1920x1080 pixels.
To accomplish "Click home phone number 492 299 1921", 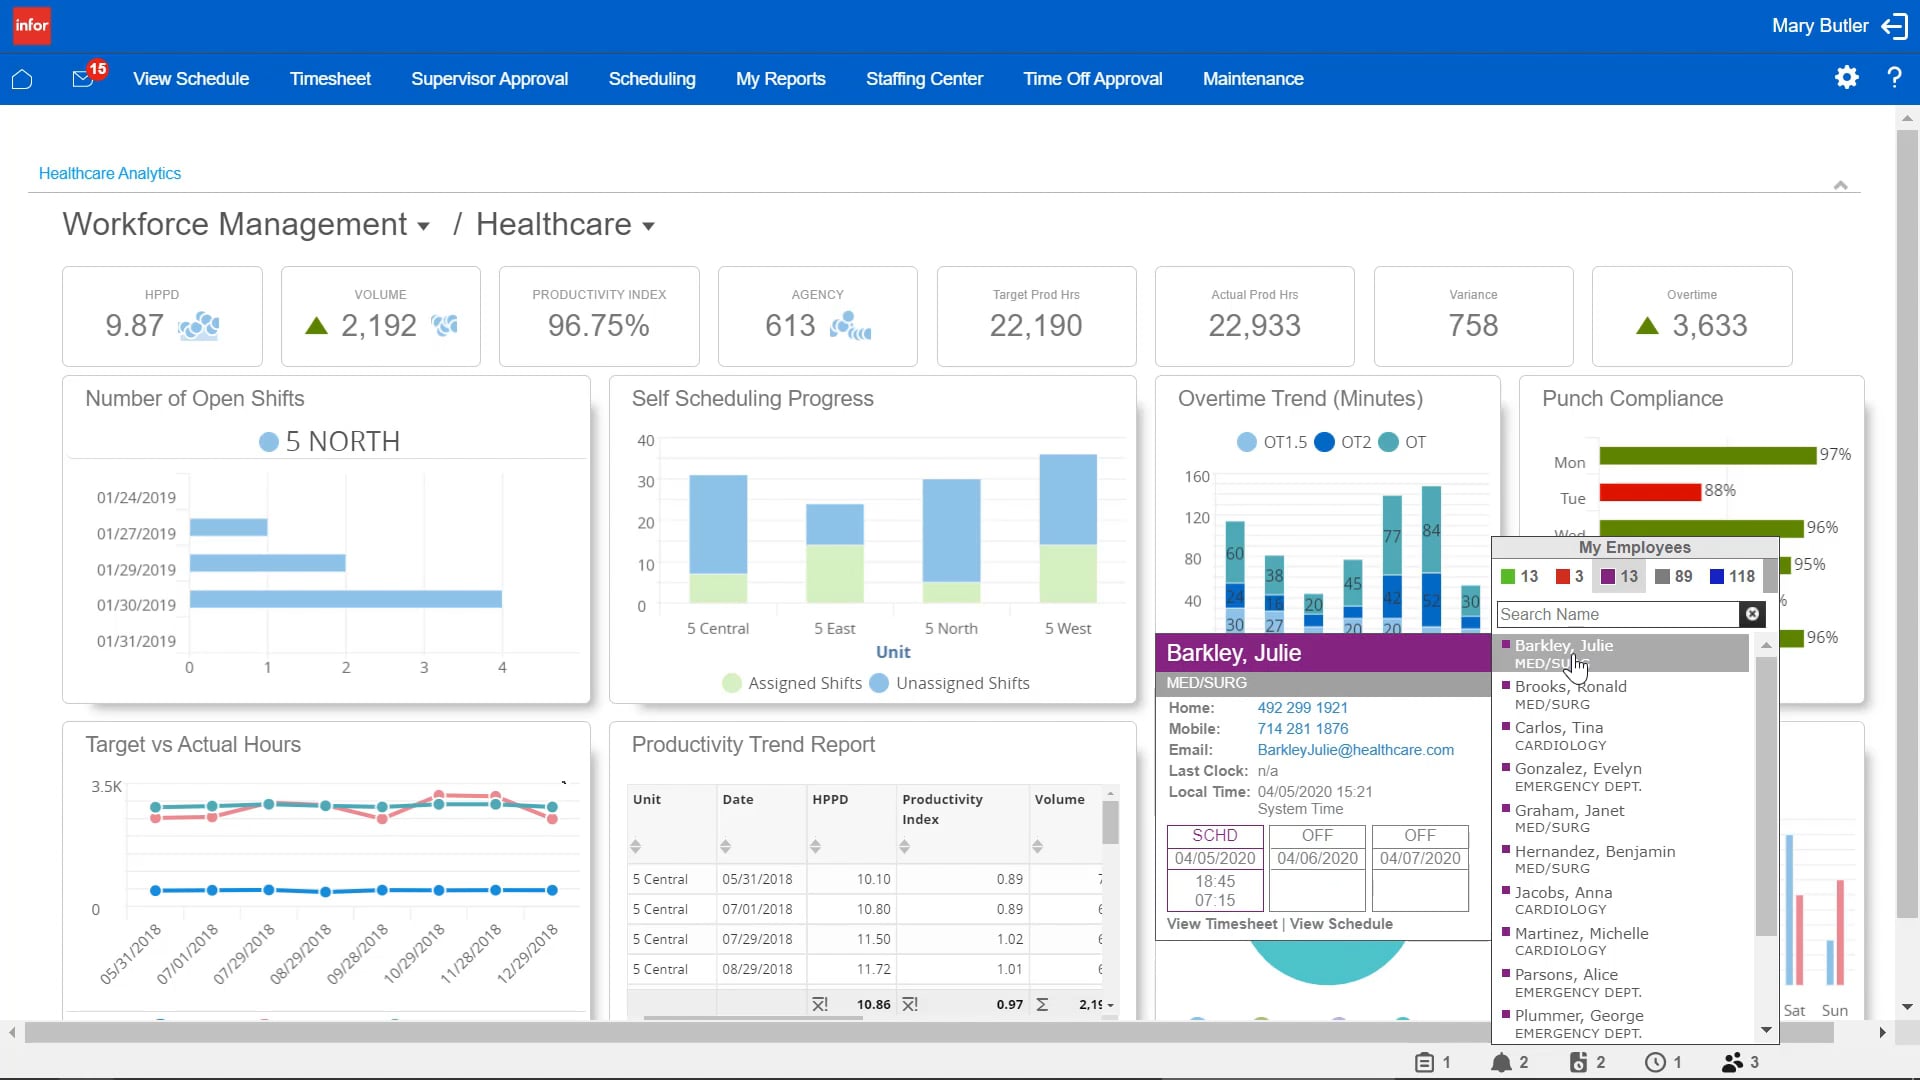I will tap(1303, 708).
